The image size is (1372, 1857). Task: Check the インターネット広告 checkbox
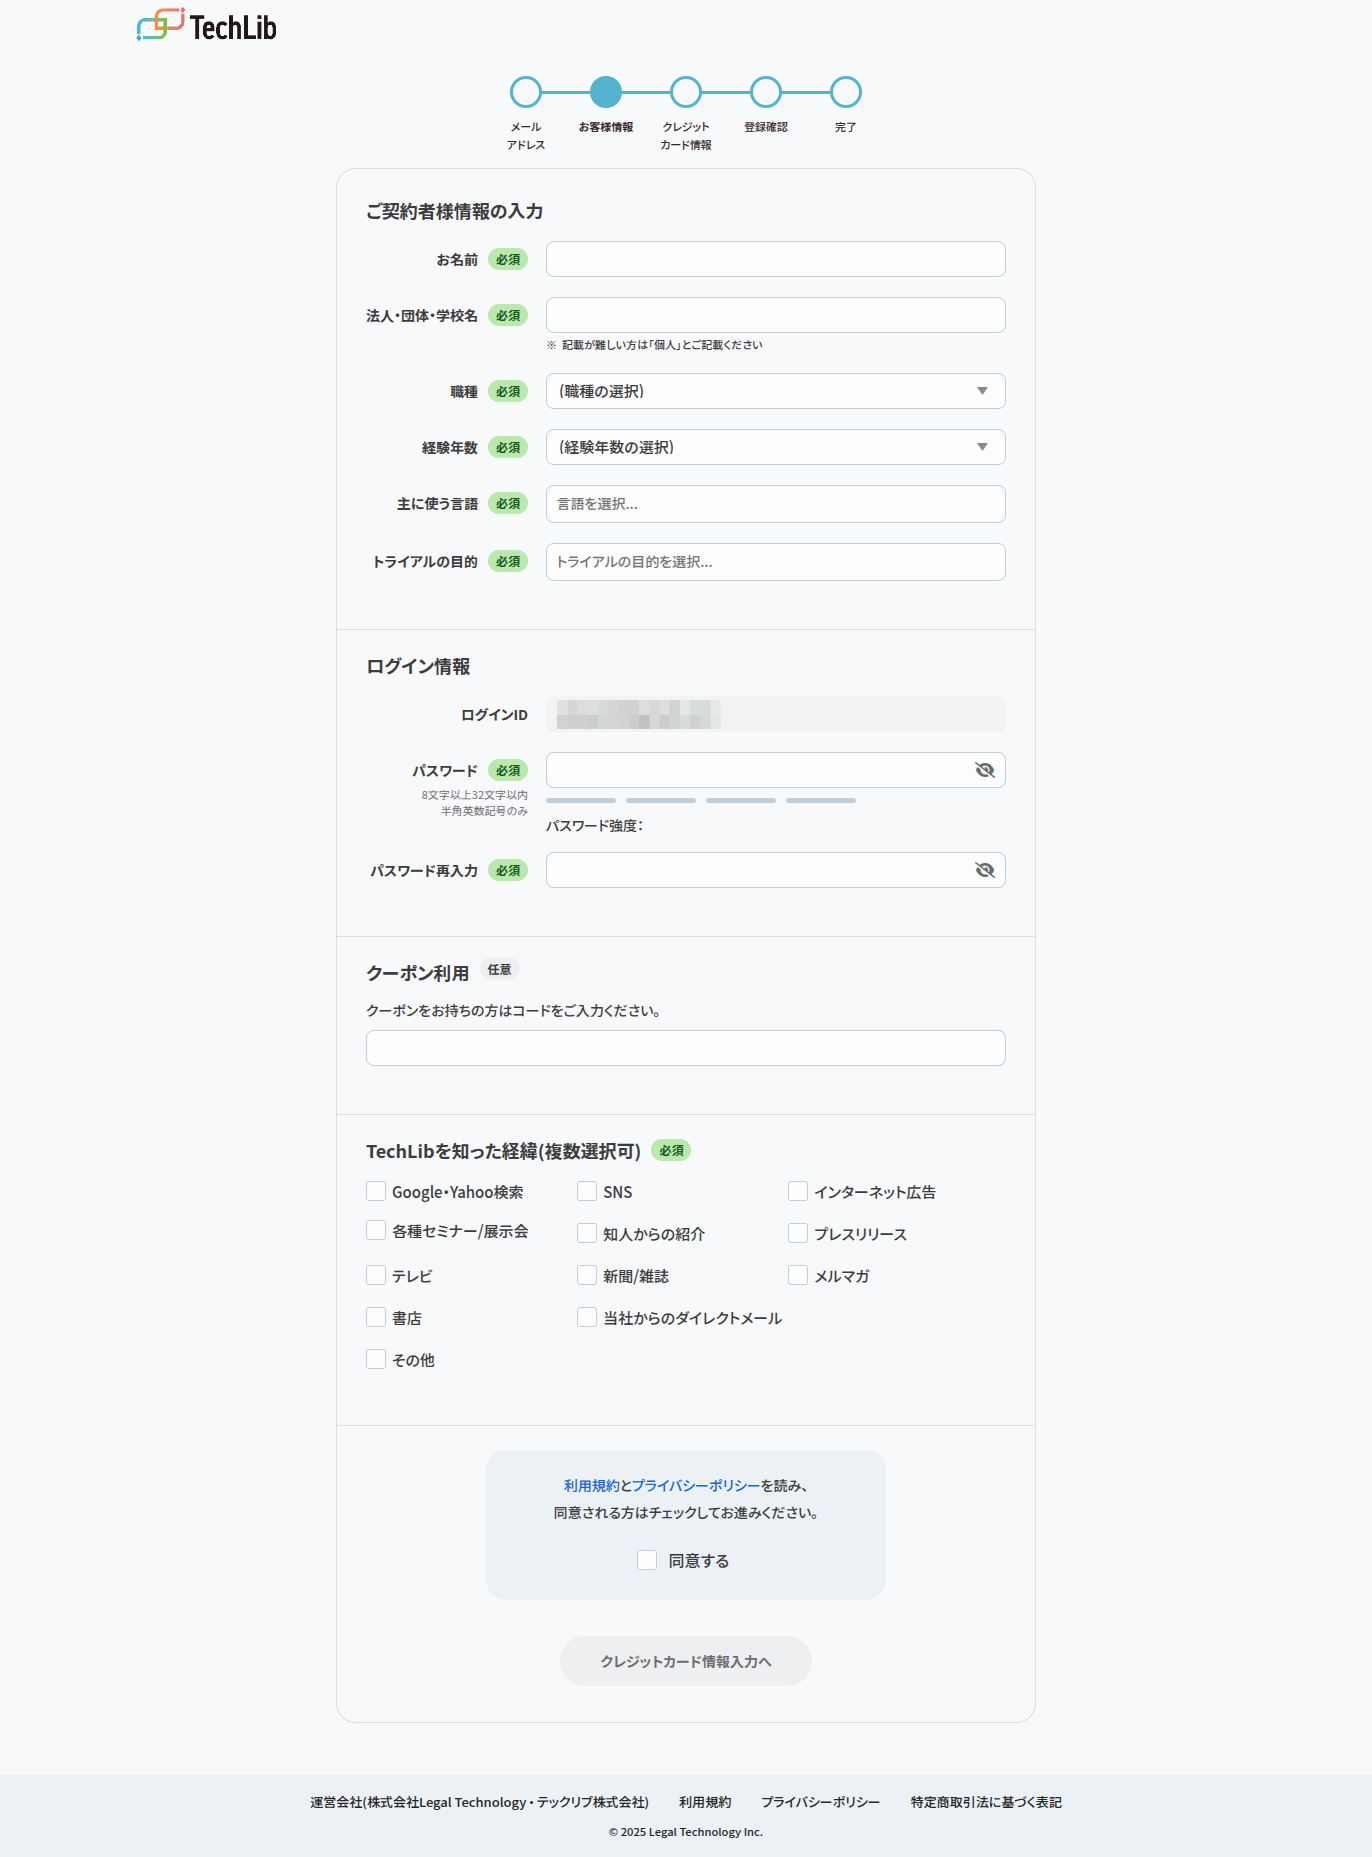pyautogui.click(x=798, y=1191)
